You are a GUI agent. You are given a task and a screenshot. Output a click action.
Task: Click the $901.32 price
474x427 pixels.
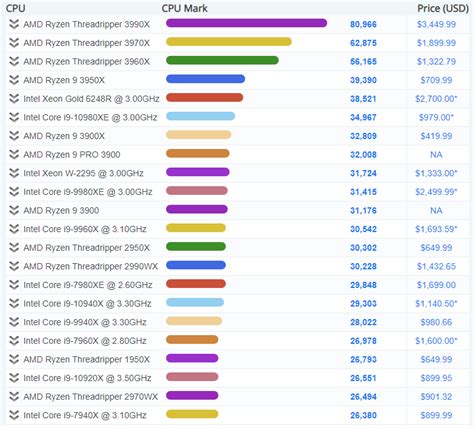click(436, 397)
